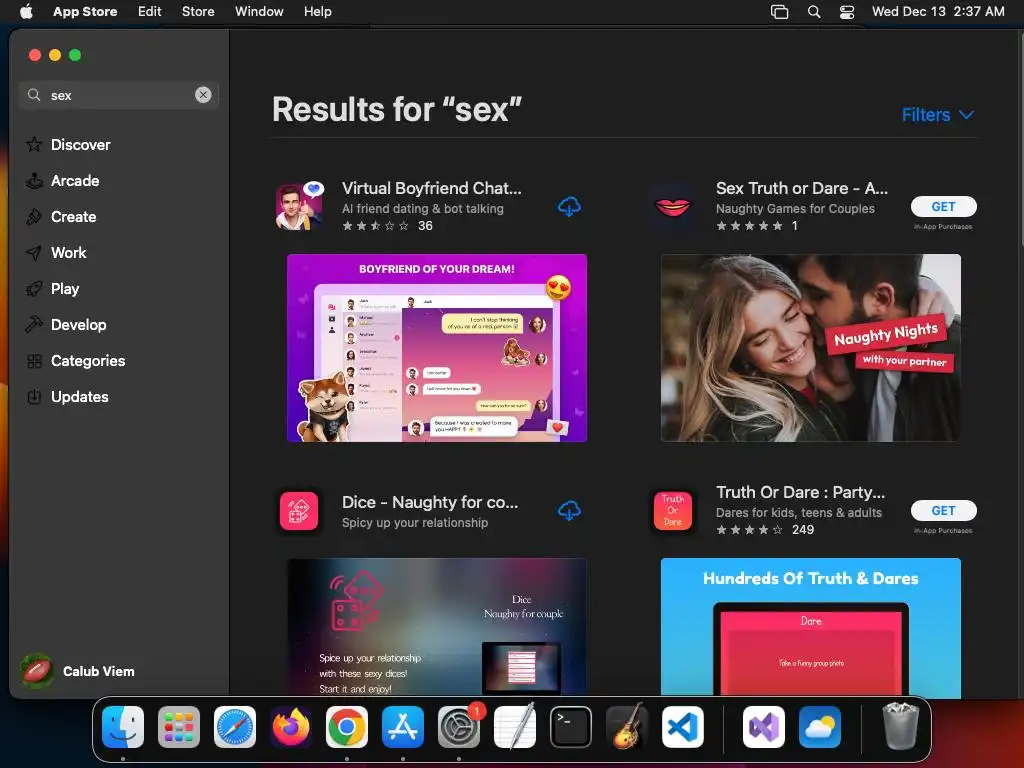Open the Categories section
1024x768 pixels.
88,360
